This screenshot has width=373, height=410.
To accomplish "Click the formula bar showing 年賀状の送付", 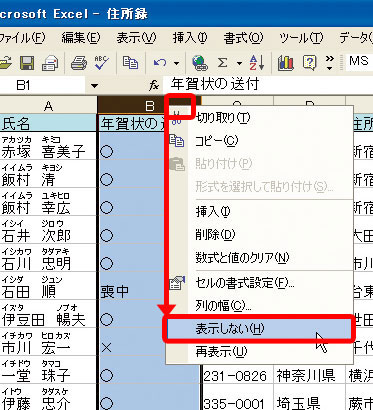I will 268,85.
